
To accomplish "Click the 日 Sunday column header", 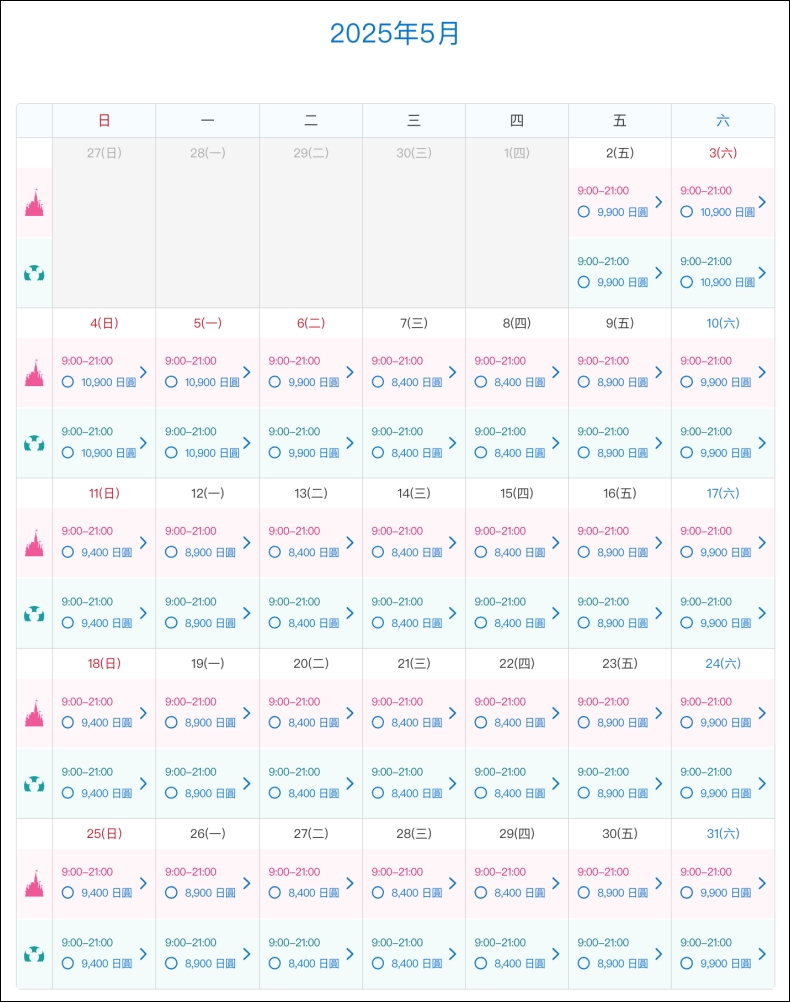I will (x=104, y=120).
